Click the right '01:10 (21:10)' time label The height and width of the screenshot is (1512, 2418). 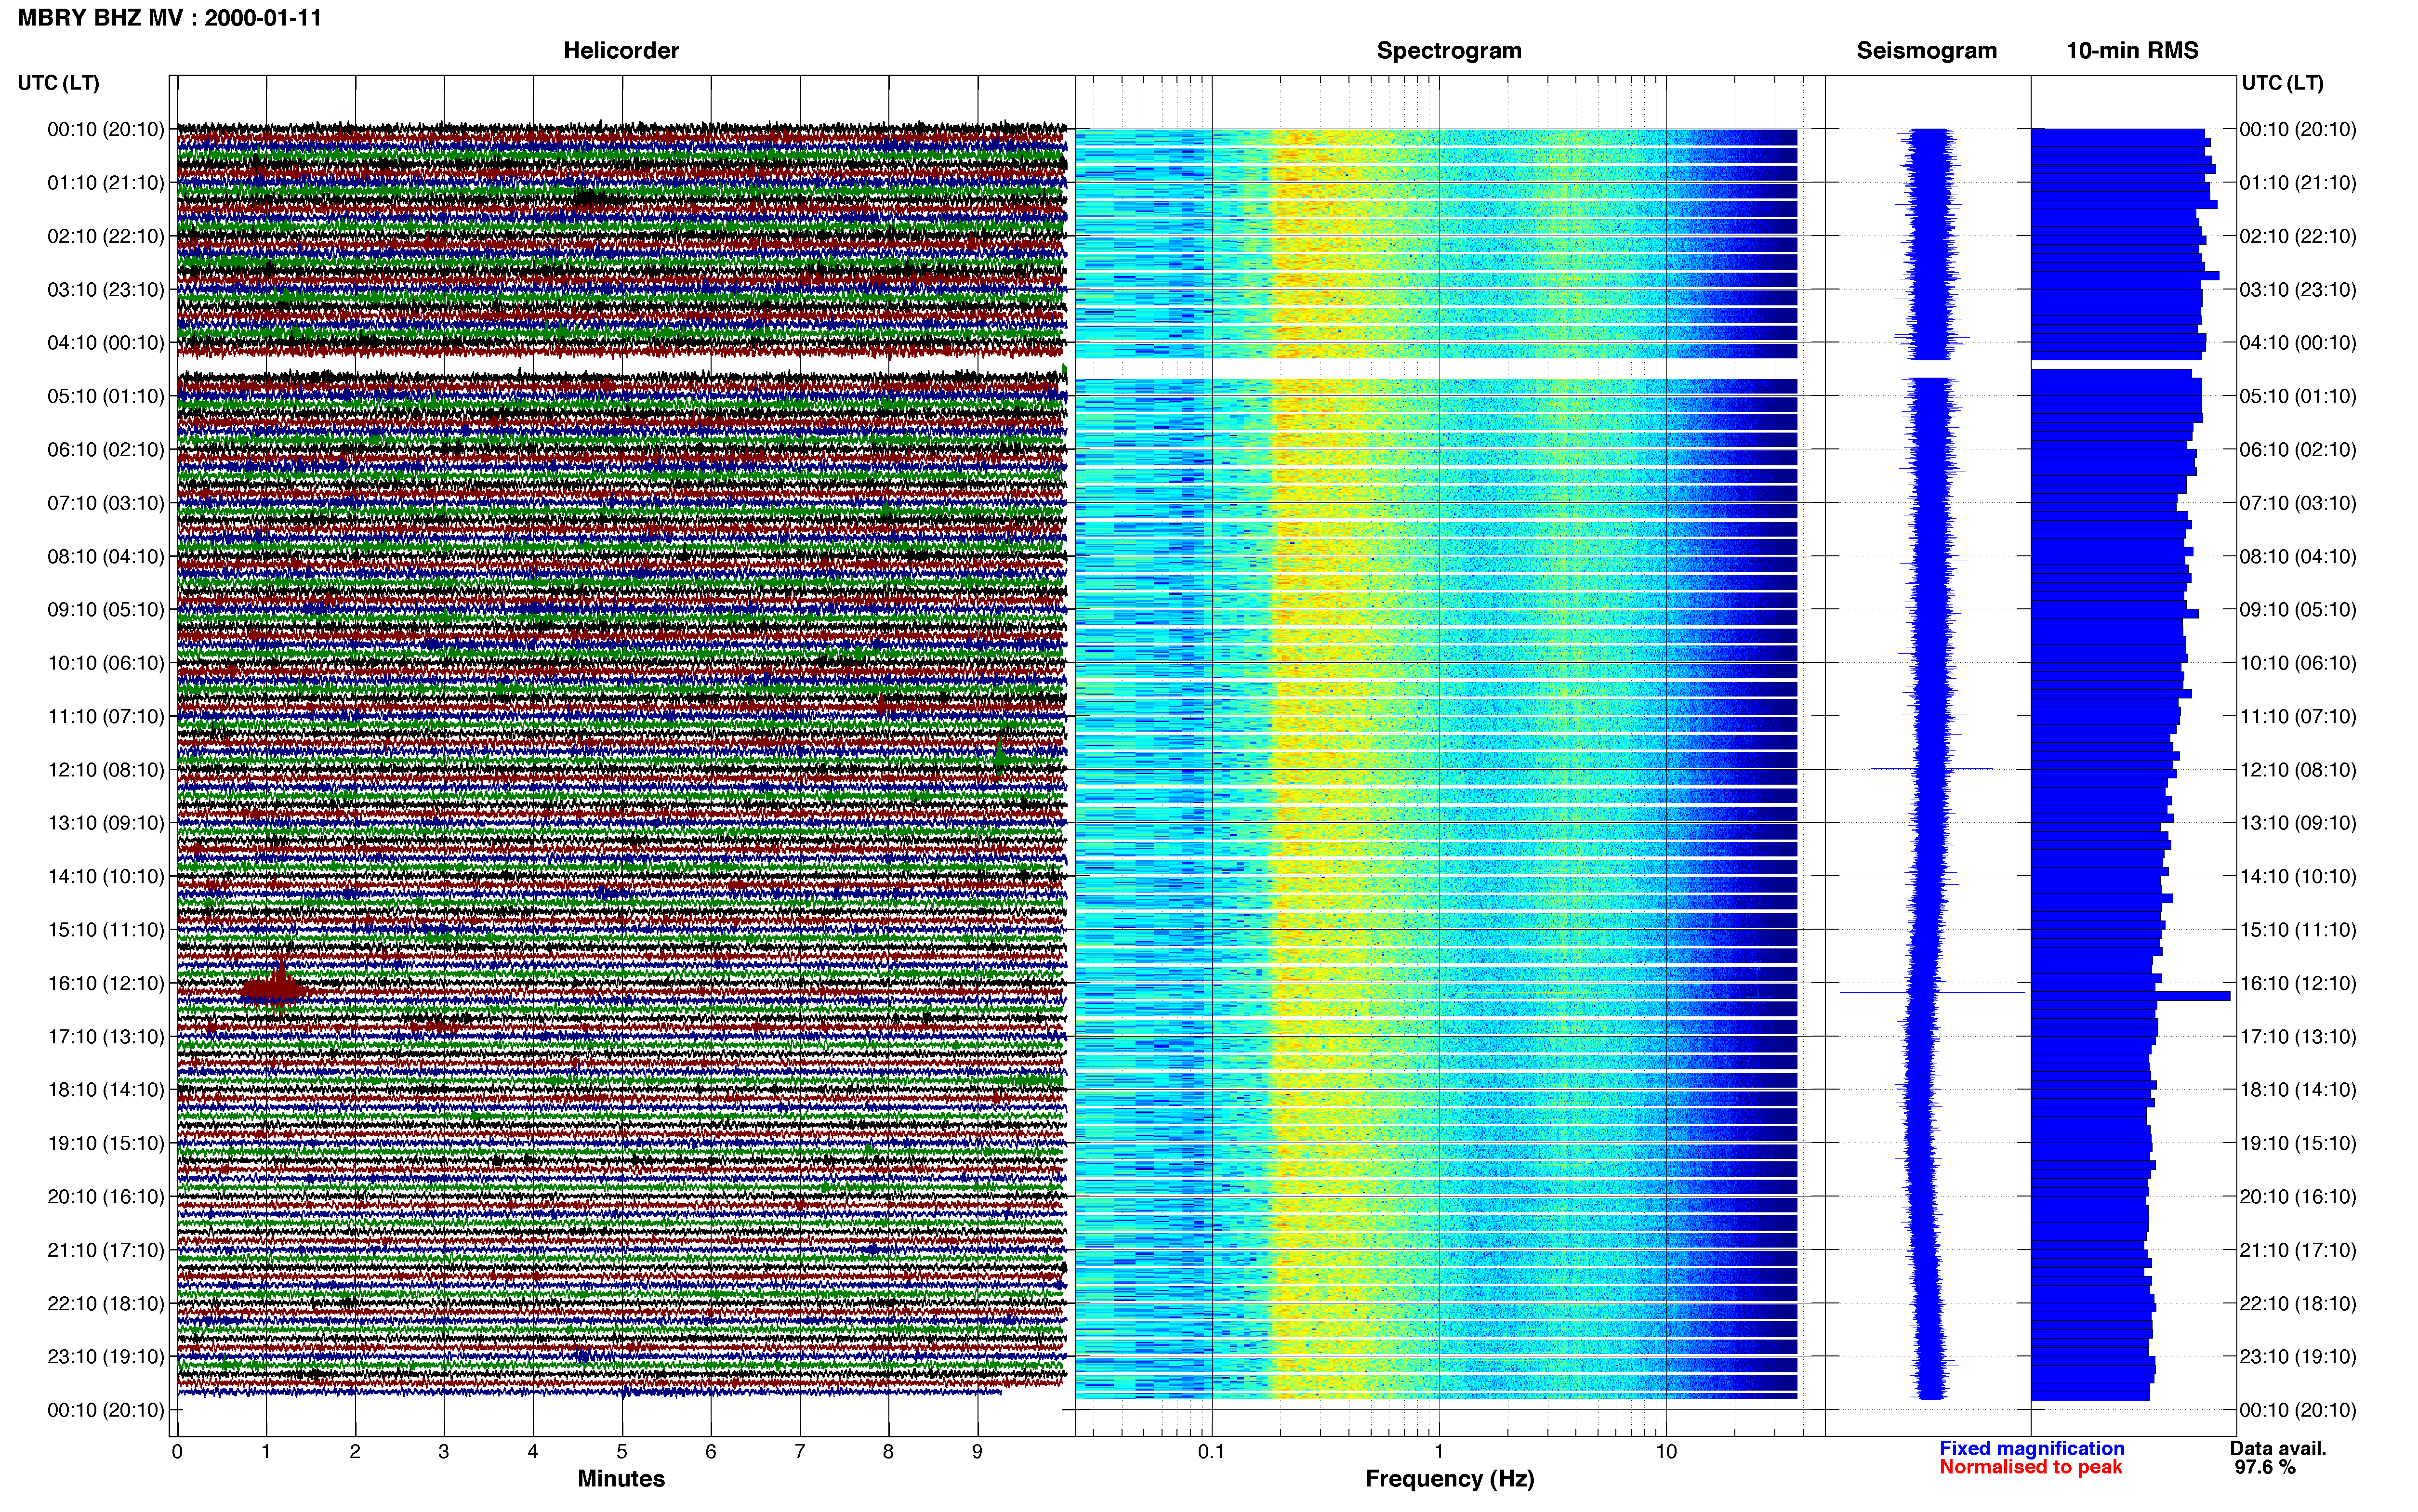pos(2298,183)
